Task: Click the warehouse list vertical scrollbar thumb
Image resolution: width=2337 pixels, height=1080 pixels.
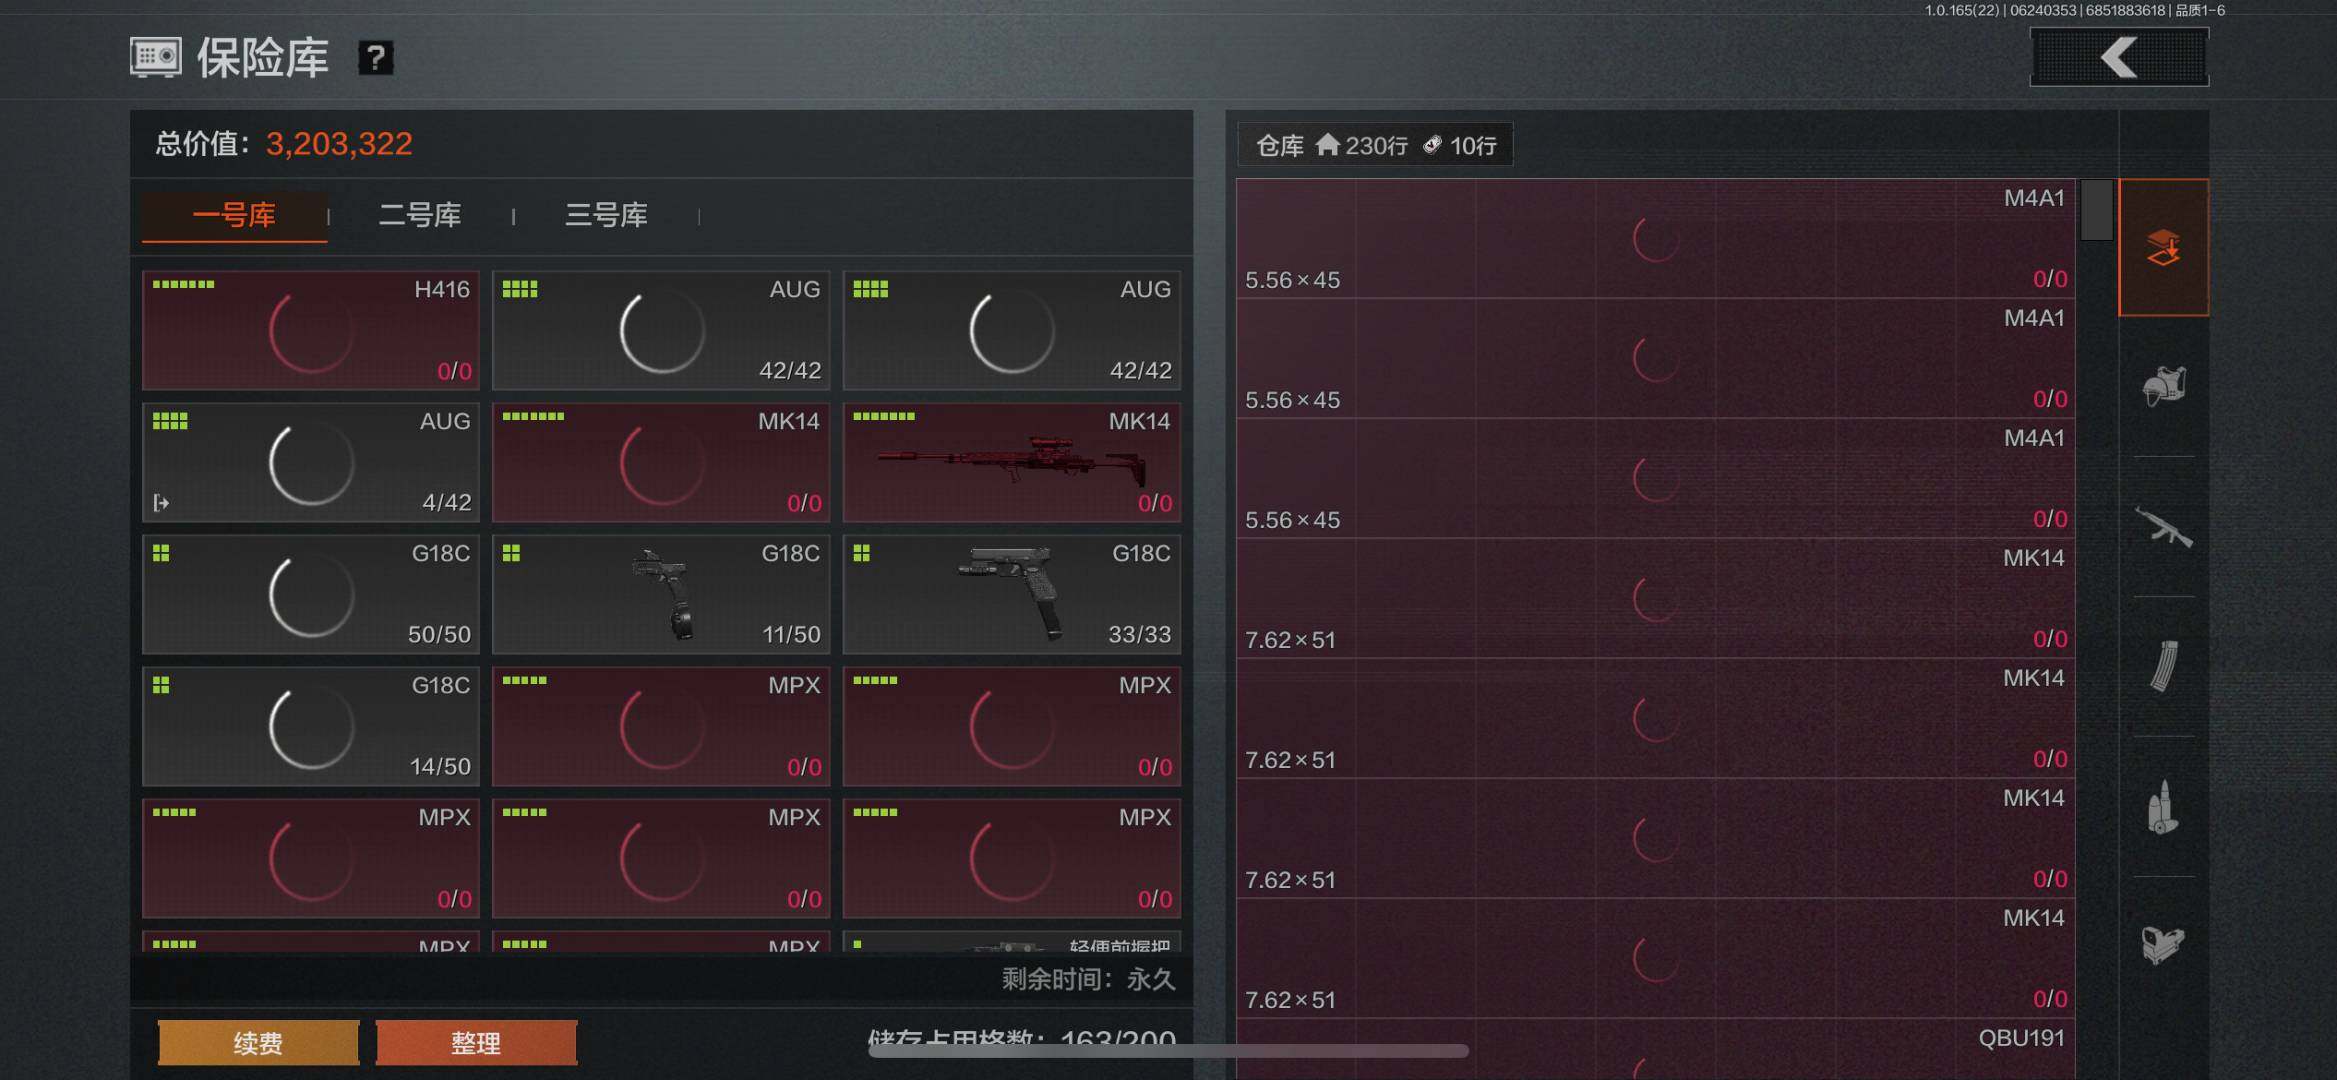Action: (x=2097, y=210)
